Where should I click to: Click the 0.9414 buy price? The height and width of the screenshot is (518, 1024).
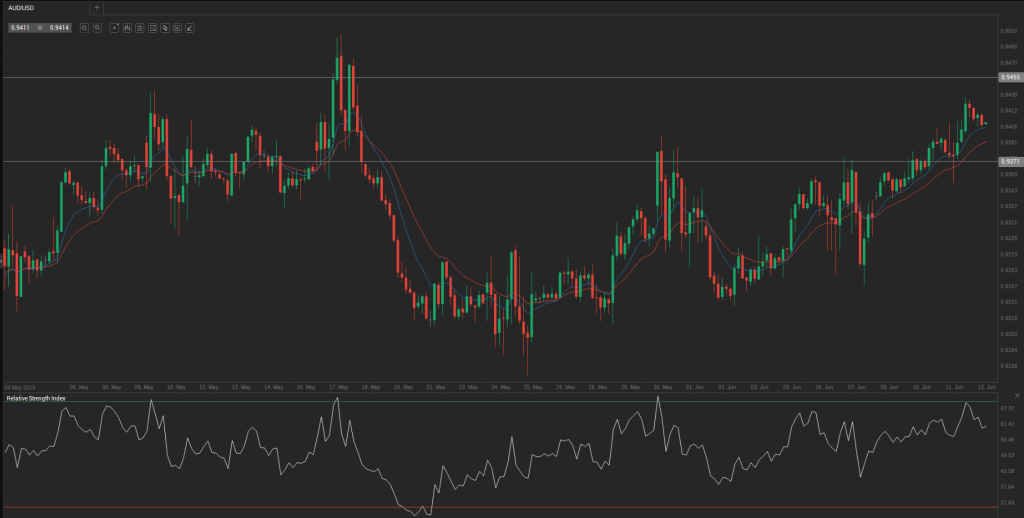pos(59,28)
